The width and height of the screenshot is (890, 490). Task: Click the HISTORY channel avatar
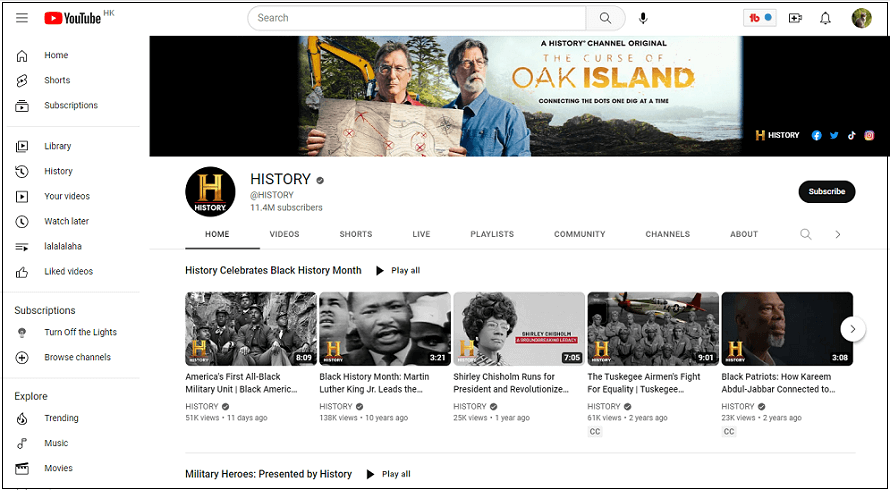[x=210, y=192]
